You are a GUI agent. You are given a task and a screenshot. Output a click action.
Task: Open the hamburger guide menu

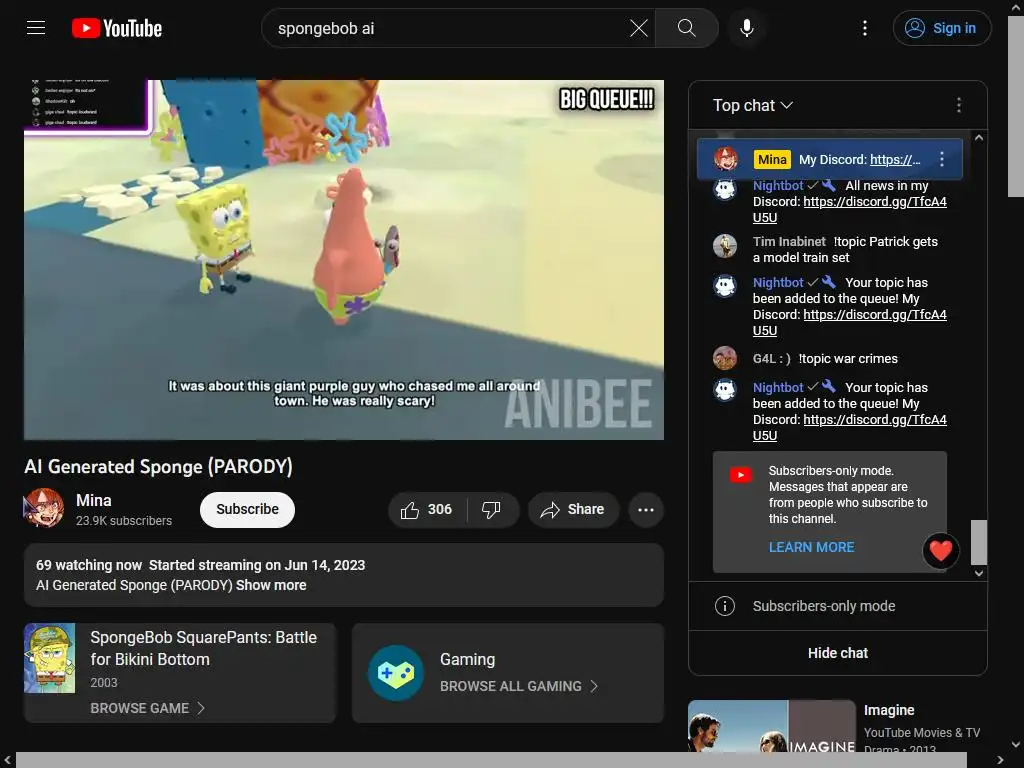coord(36,28)
